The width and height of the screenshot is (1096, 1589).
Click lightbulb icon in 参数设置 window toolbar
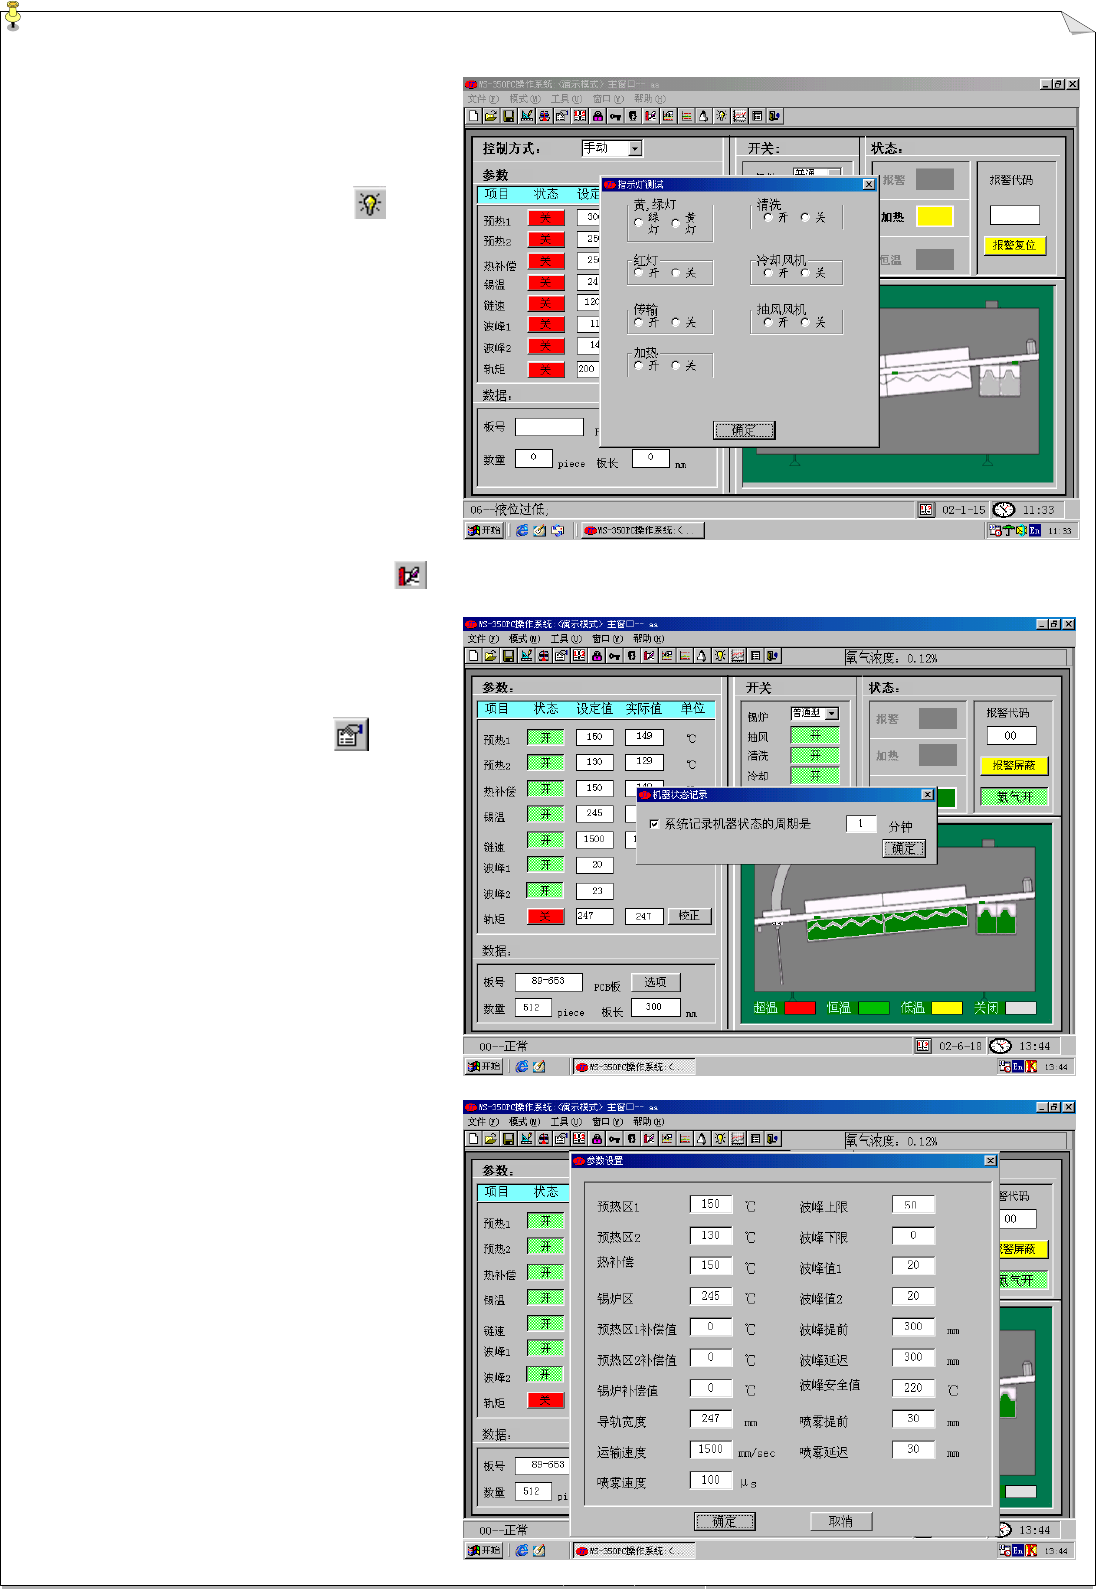(720, 1139)
